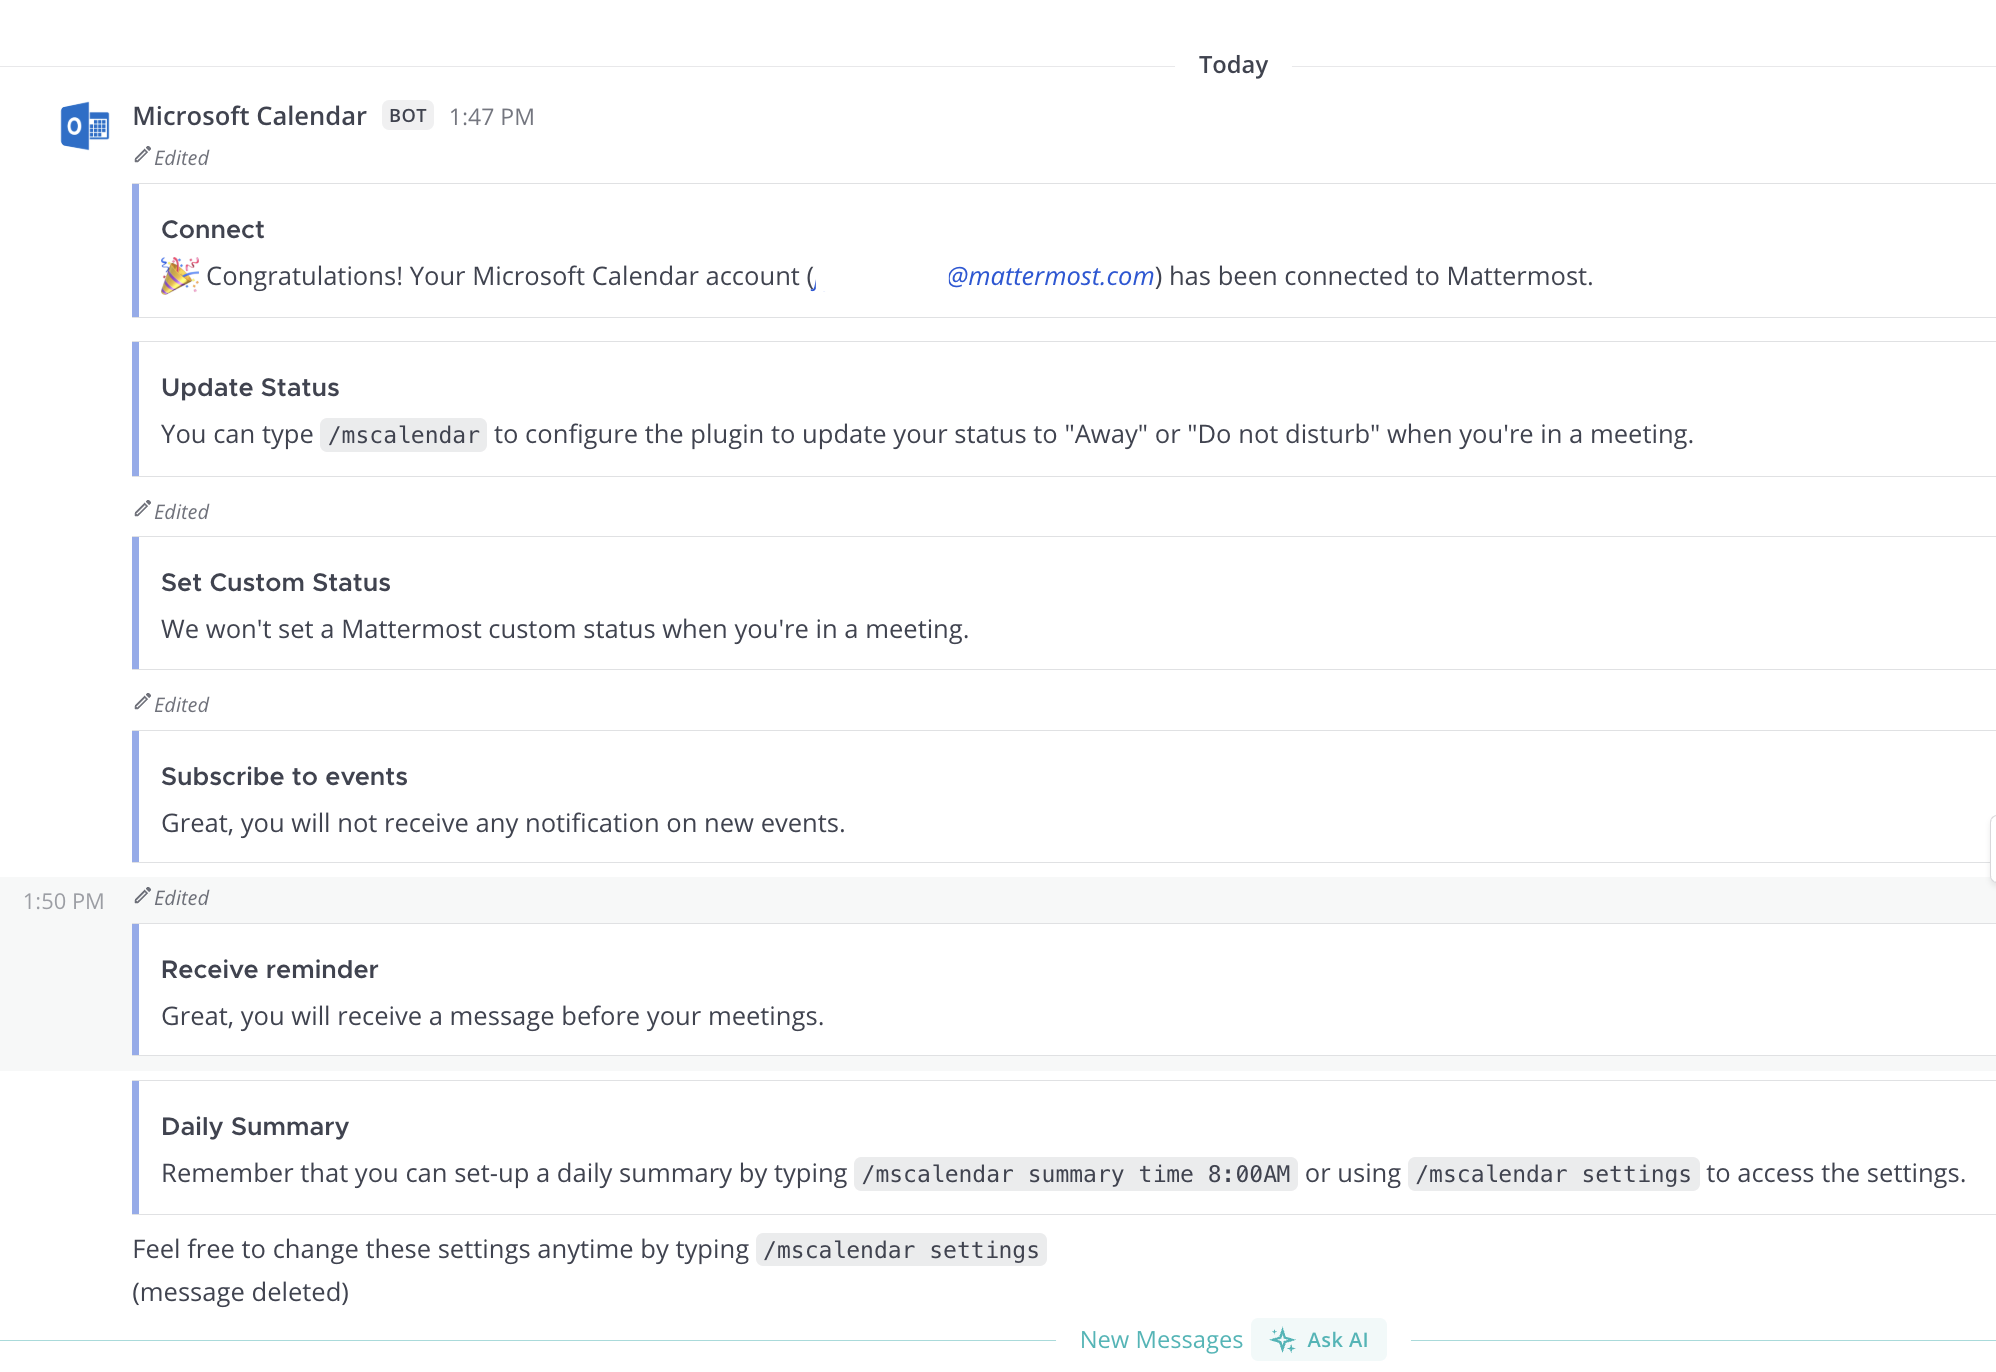
Task: Click the party popper emoji in the Connect message
Action: pos(178,275)
